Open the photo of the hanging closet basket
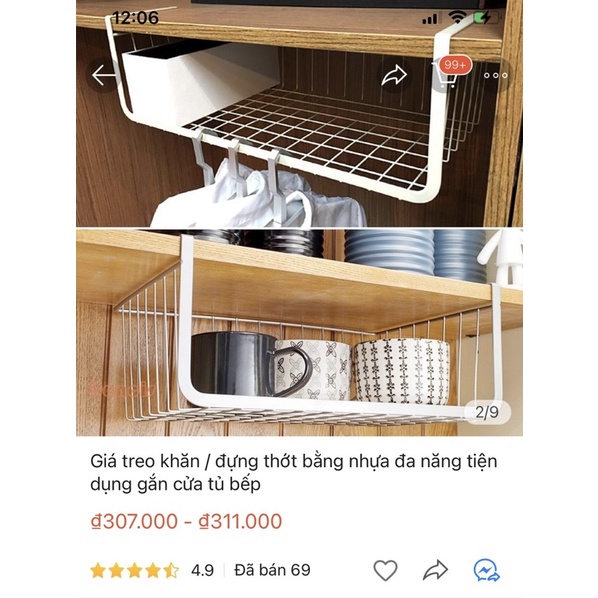 [x=299, y=114]
